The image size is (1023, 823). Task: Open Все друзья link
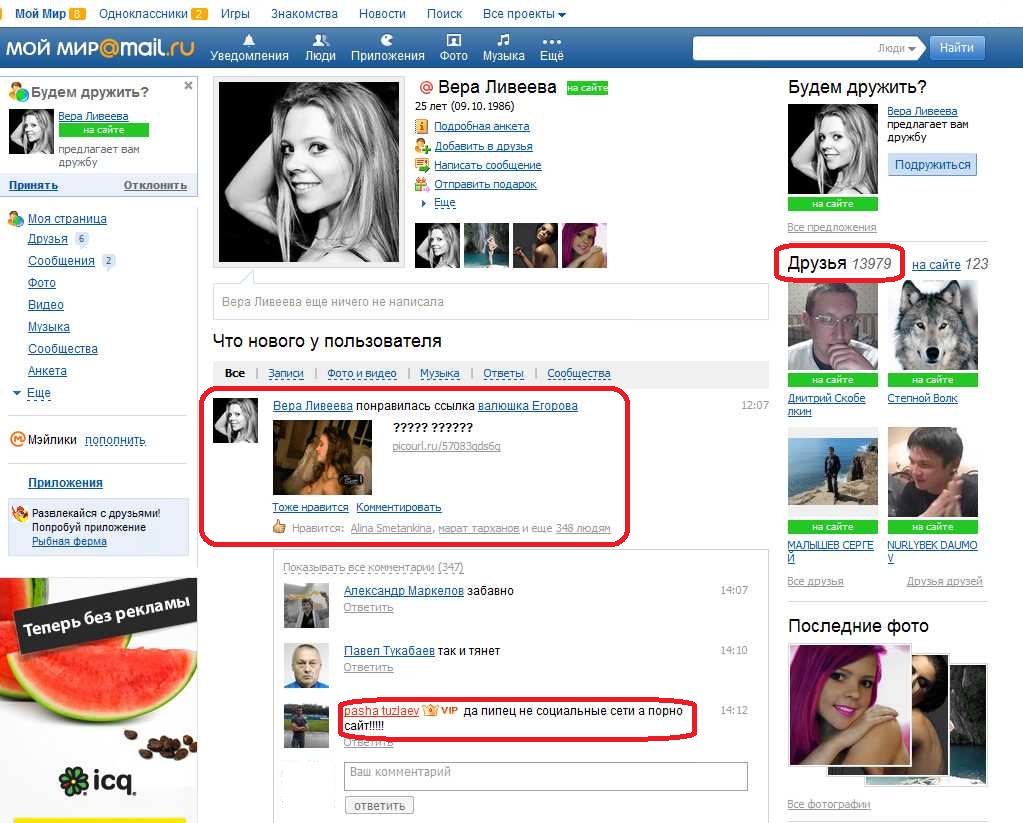(x=816, y=581)
